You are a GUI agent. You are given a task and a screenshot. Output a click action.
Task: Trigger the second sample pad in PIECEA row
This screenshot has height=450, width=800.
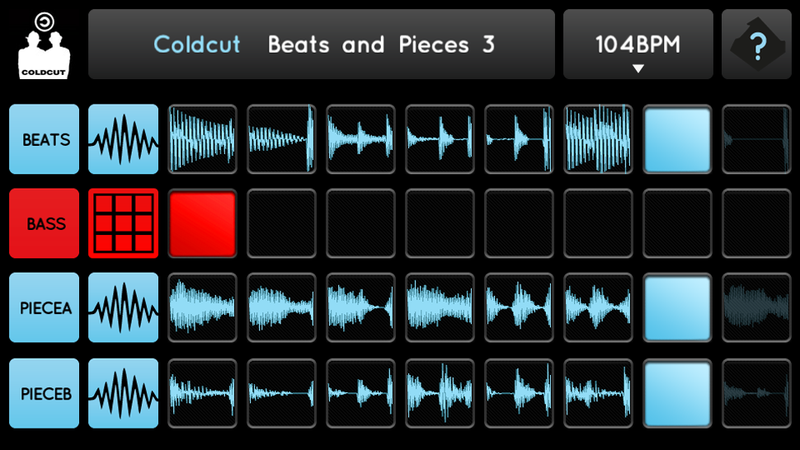tap(282, 308)
